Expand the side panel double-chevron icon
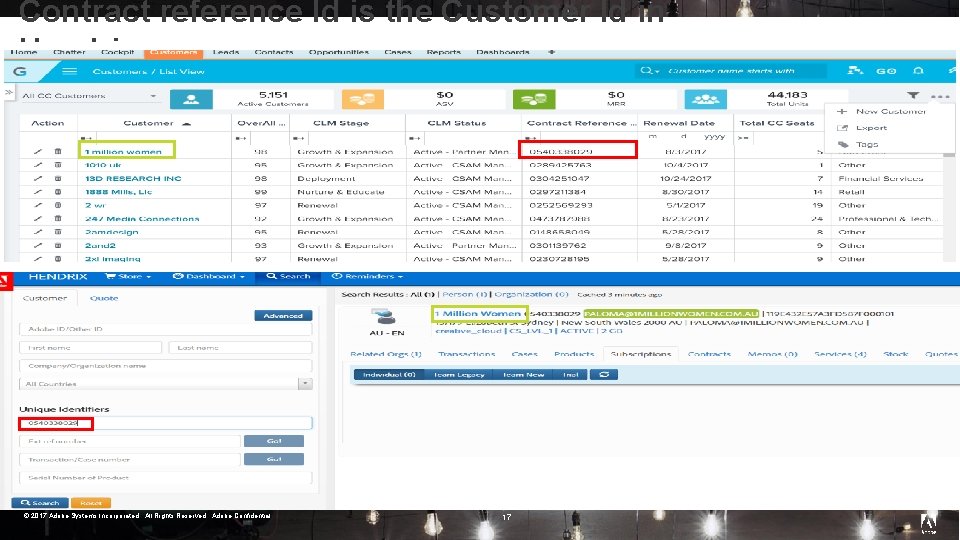The height and width of the screenshot is (540, 960). pos(9,92)
